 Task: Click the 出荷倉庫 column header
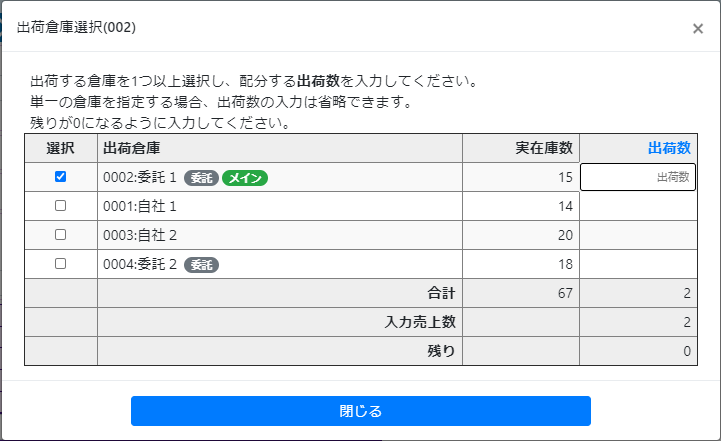132,148
